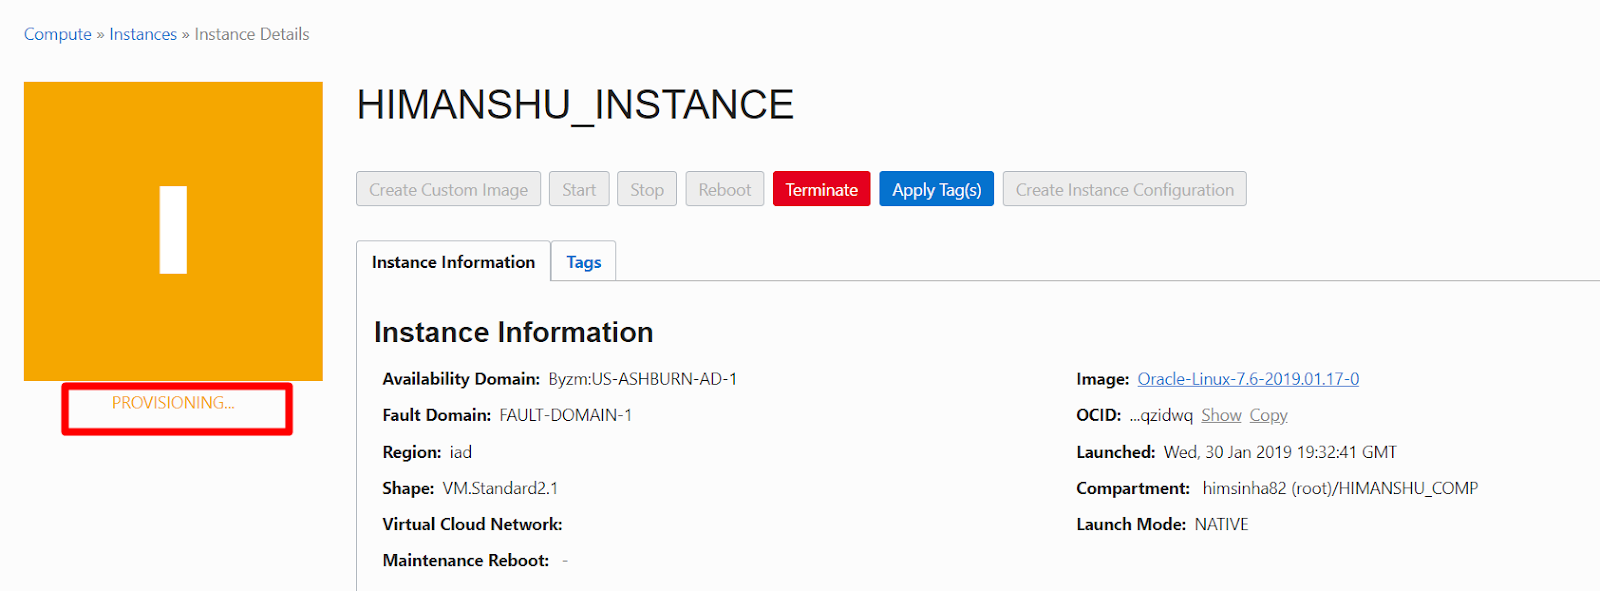Click the Byzm:US-ASHBURN-AD-1 availability domain value
Viewport: 1600px width, 591px height.
643,379
